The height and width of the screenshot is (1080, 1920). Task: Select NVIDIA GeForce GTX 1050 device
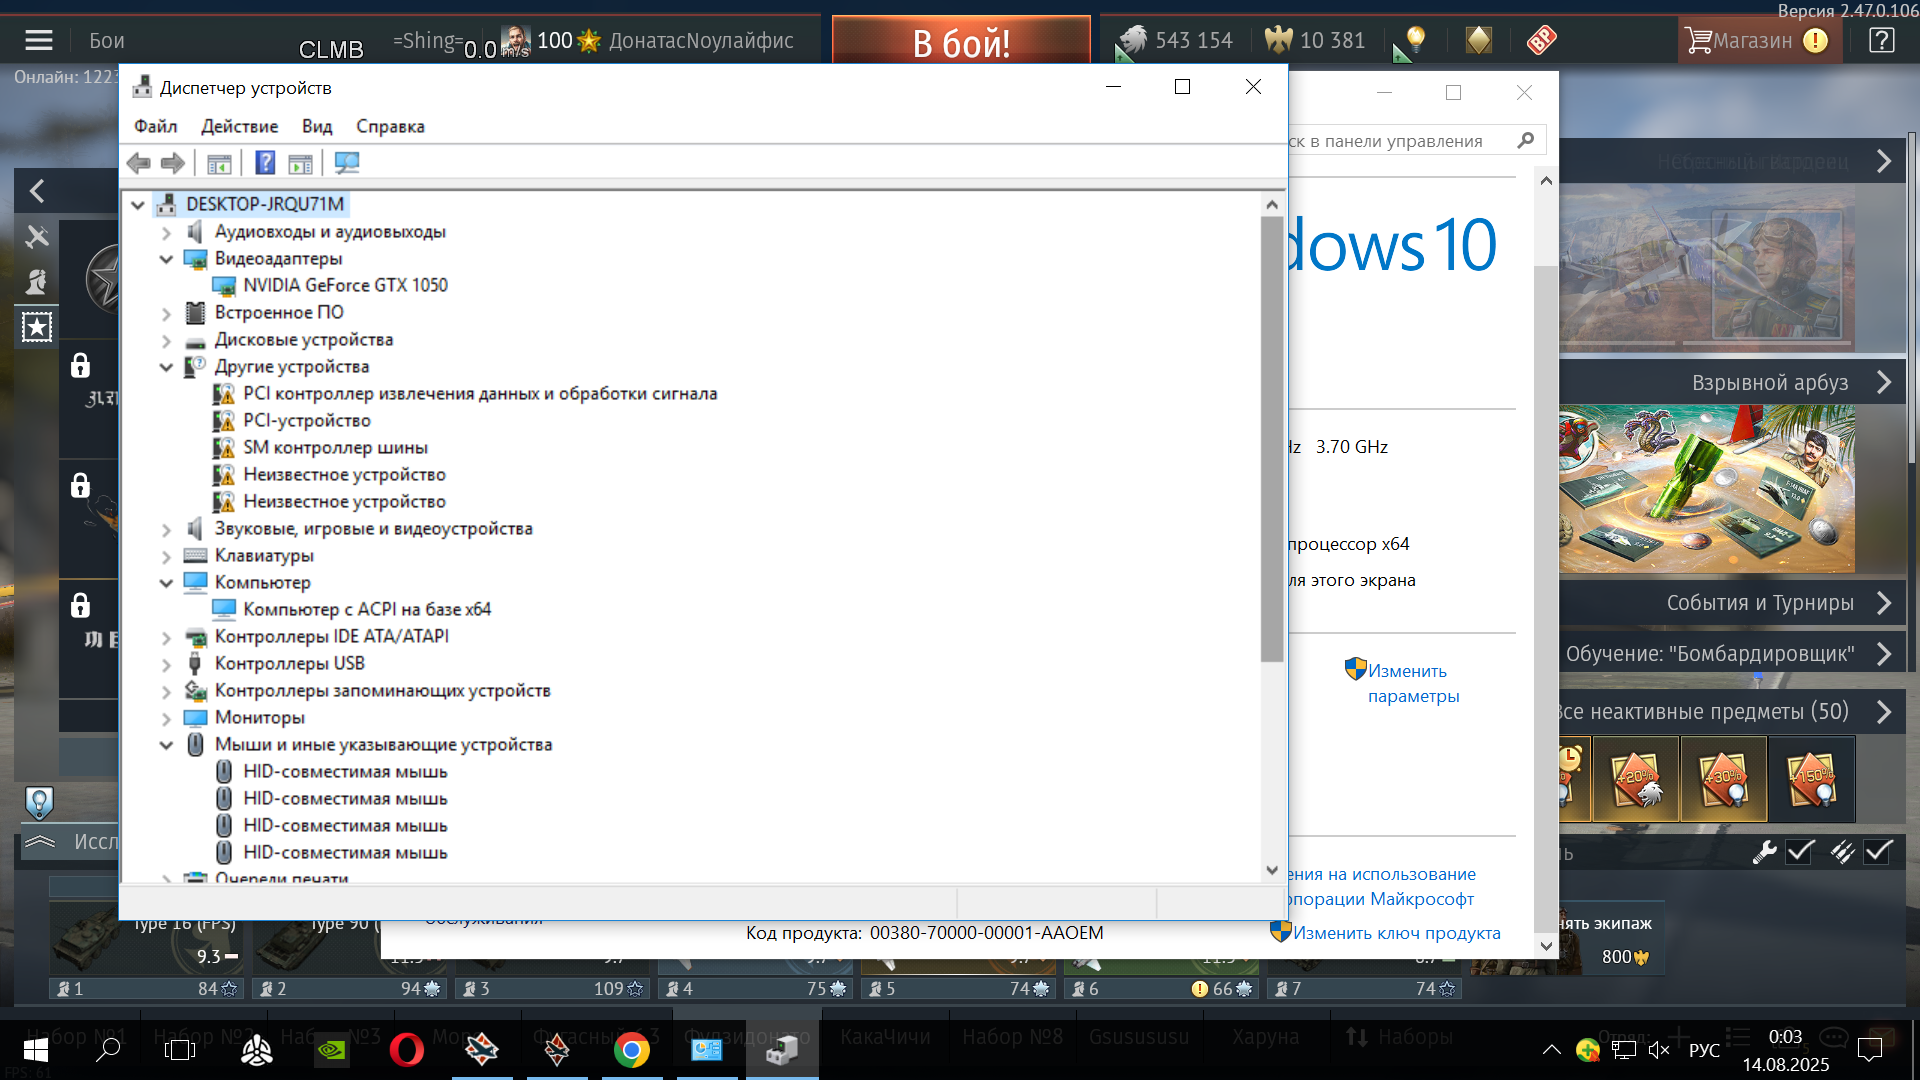pyautogui.click(x=345, y=286)
